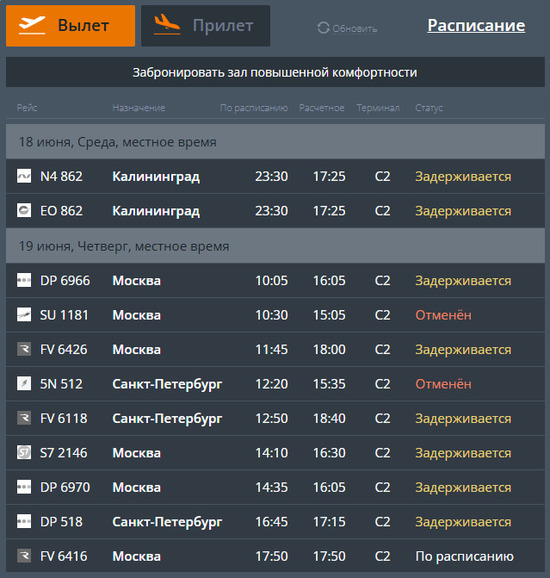Click the По расписанию column header
550x578 pixels.
coord(254,108)
